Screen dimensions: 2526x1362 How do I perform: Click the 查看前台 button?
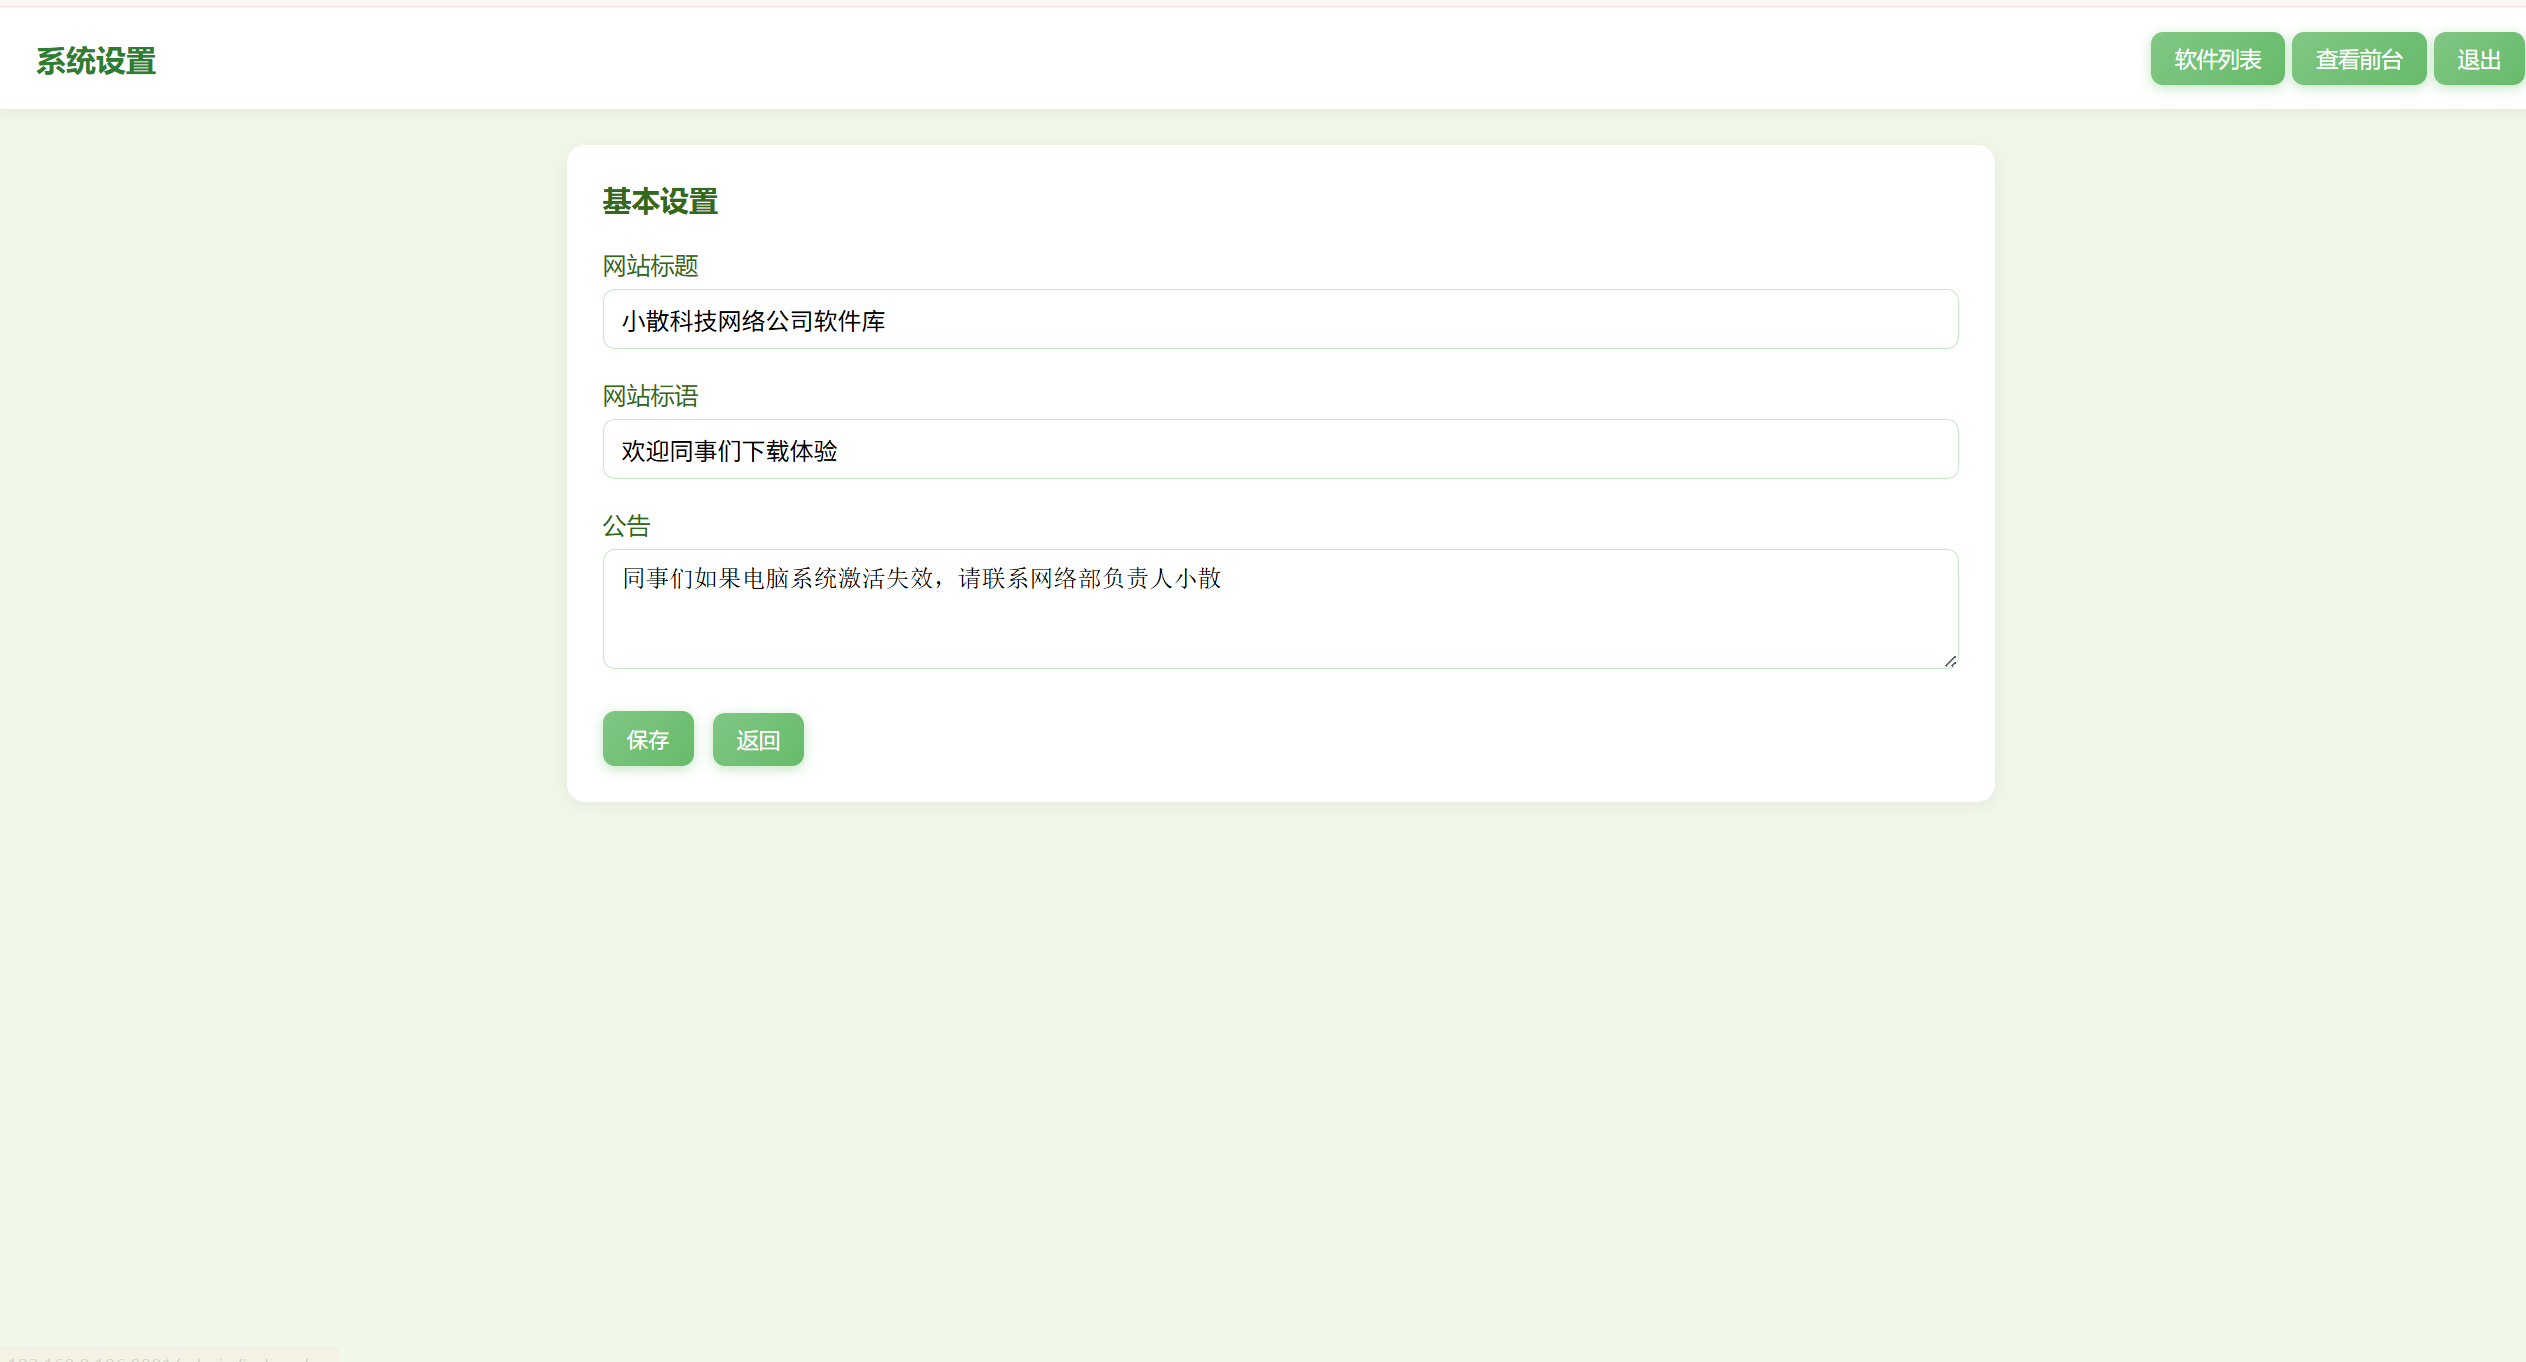coord(2358,59)
